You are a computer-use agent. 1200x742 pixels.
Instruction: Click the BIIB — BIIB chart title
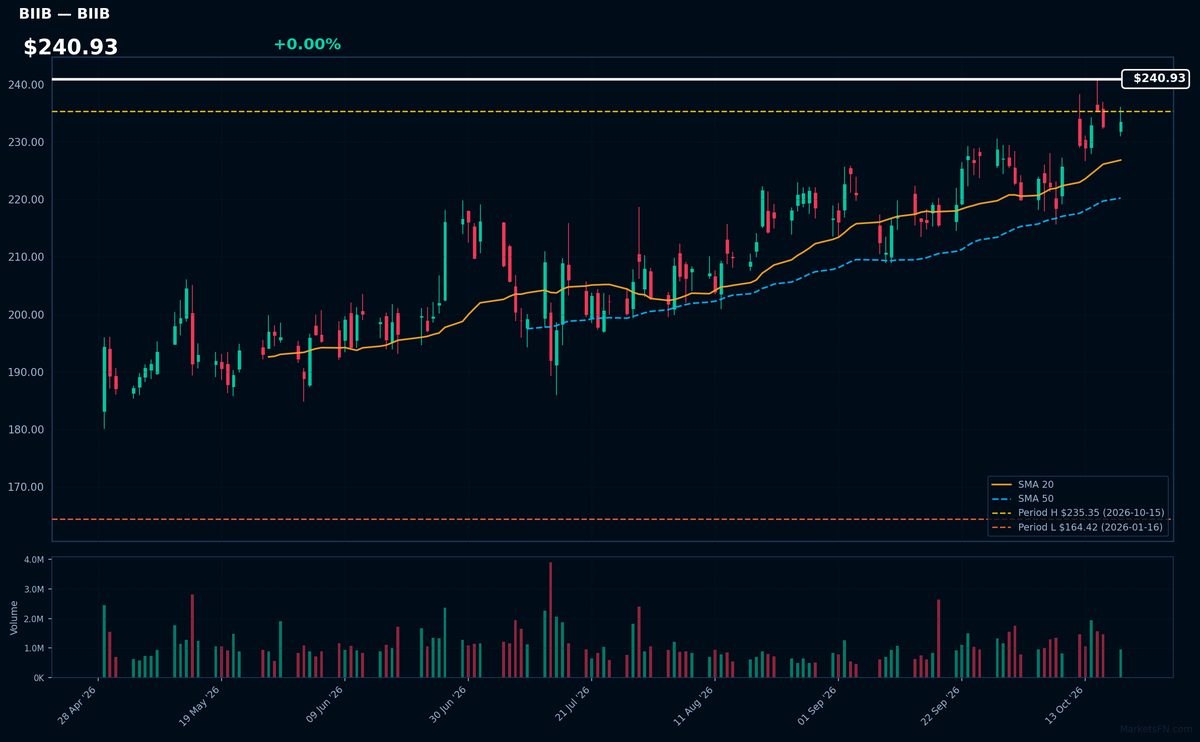[64, 14]
